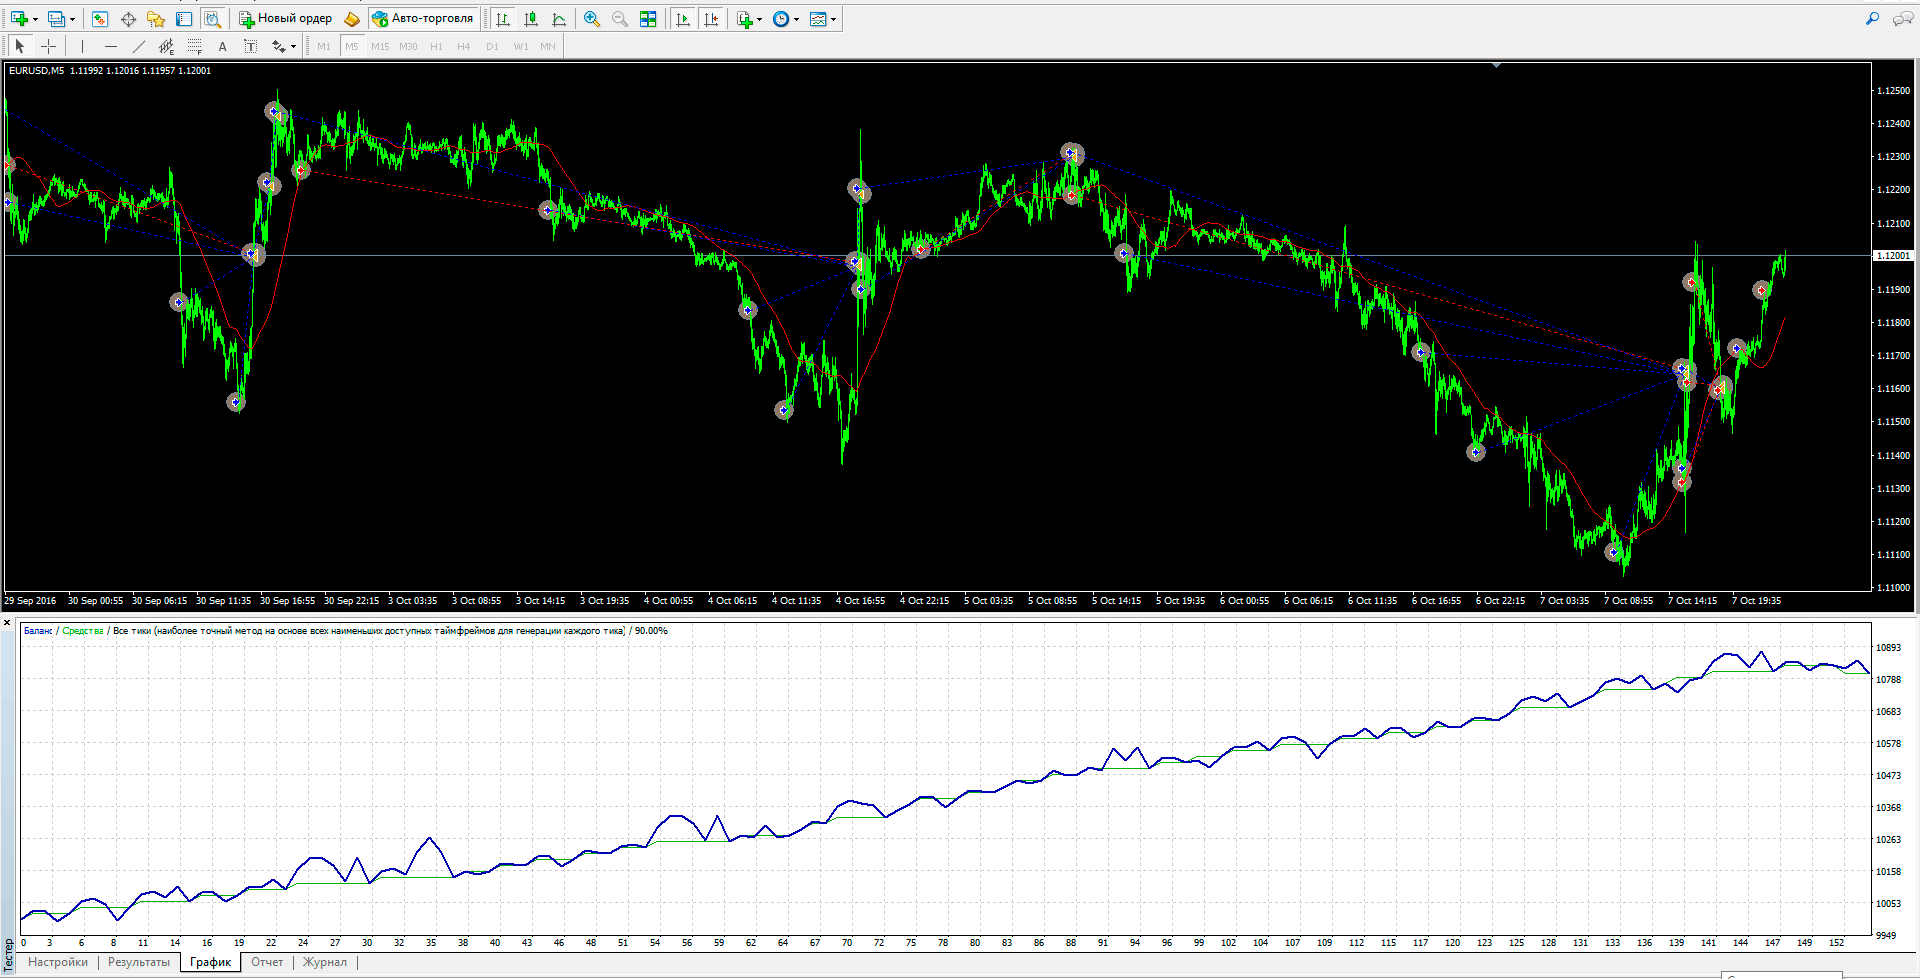Toggle chart shift

pyautogui.click(x=711, y=19)
